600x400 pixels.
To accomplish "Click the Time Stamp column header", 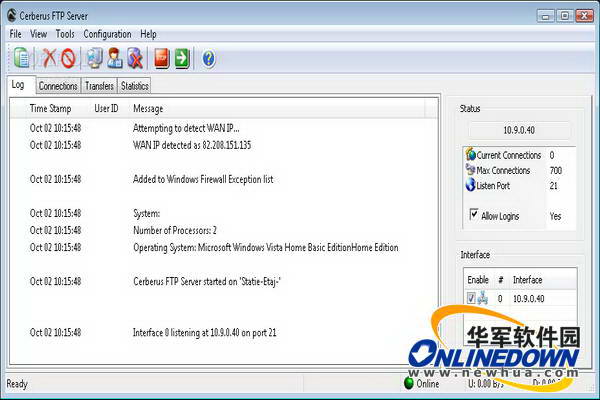I will [51, 109].
